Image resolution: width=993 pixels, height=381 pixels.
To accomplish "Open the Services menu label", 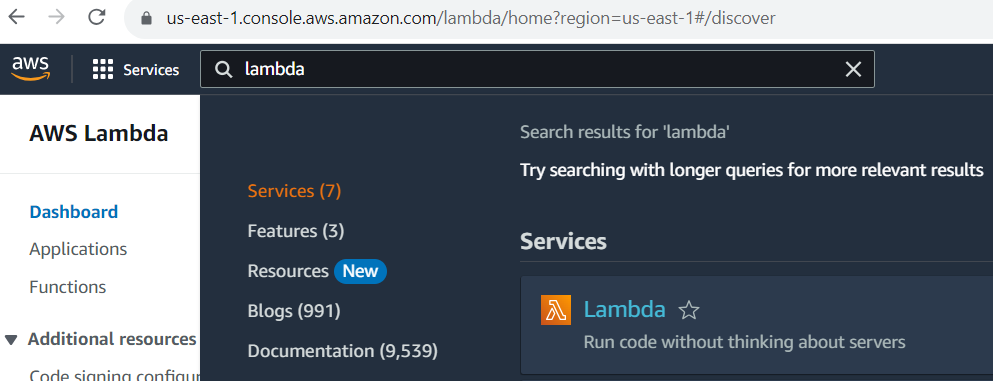I will coord(151,70).
